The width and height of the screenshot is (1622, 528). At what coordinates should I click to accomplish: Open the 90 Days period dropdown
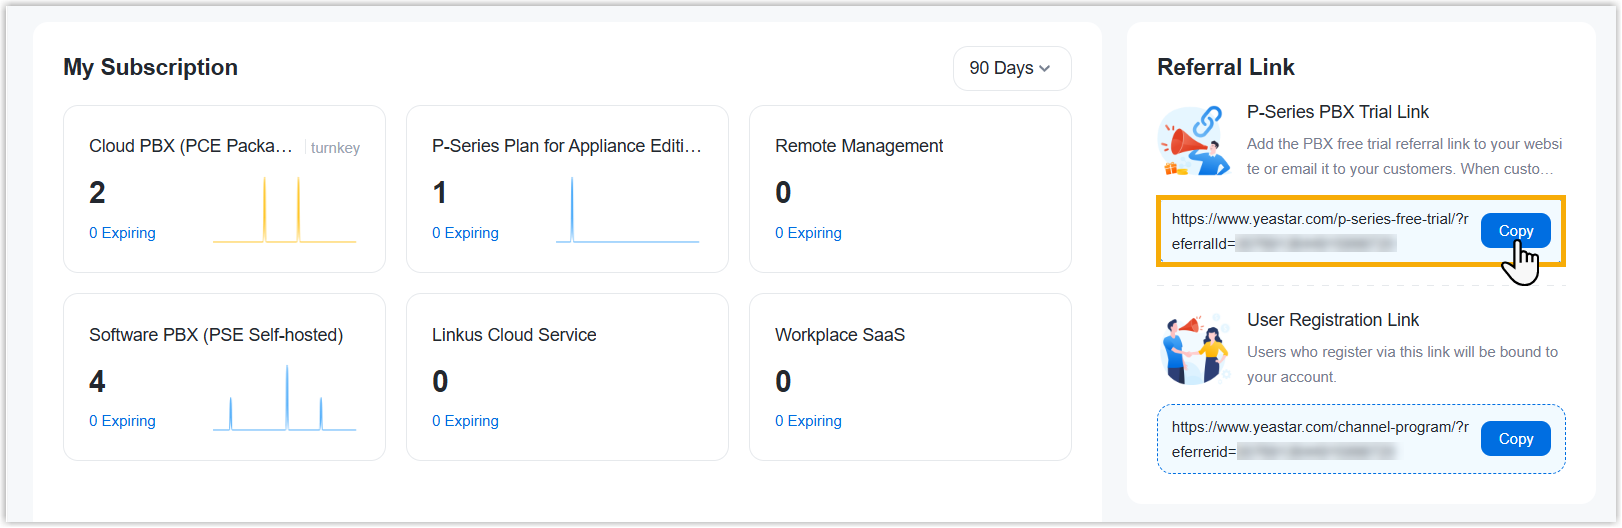pos(1010,68)
